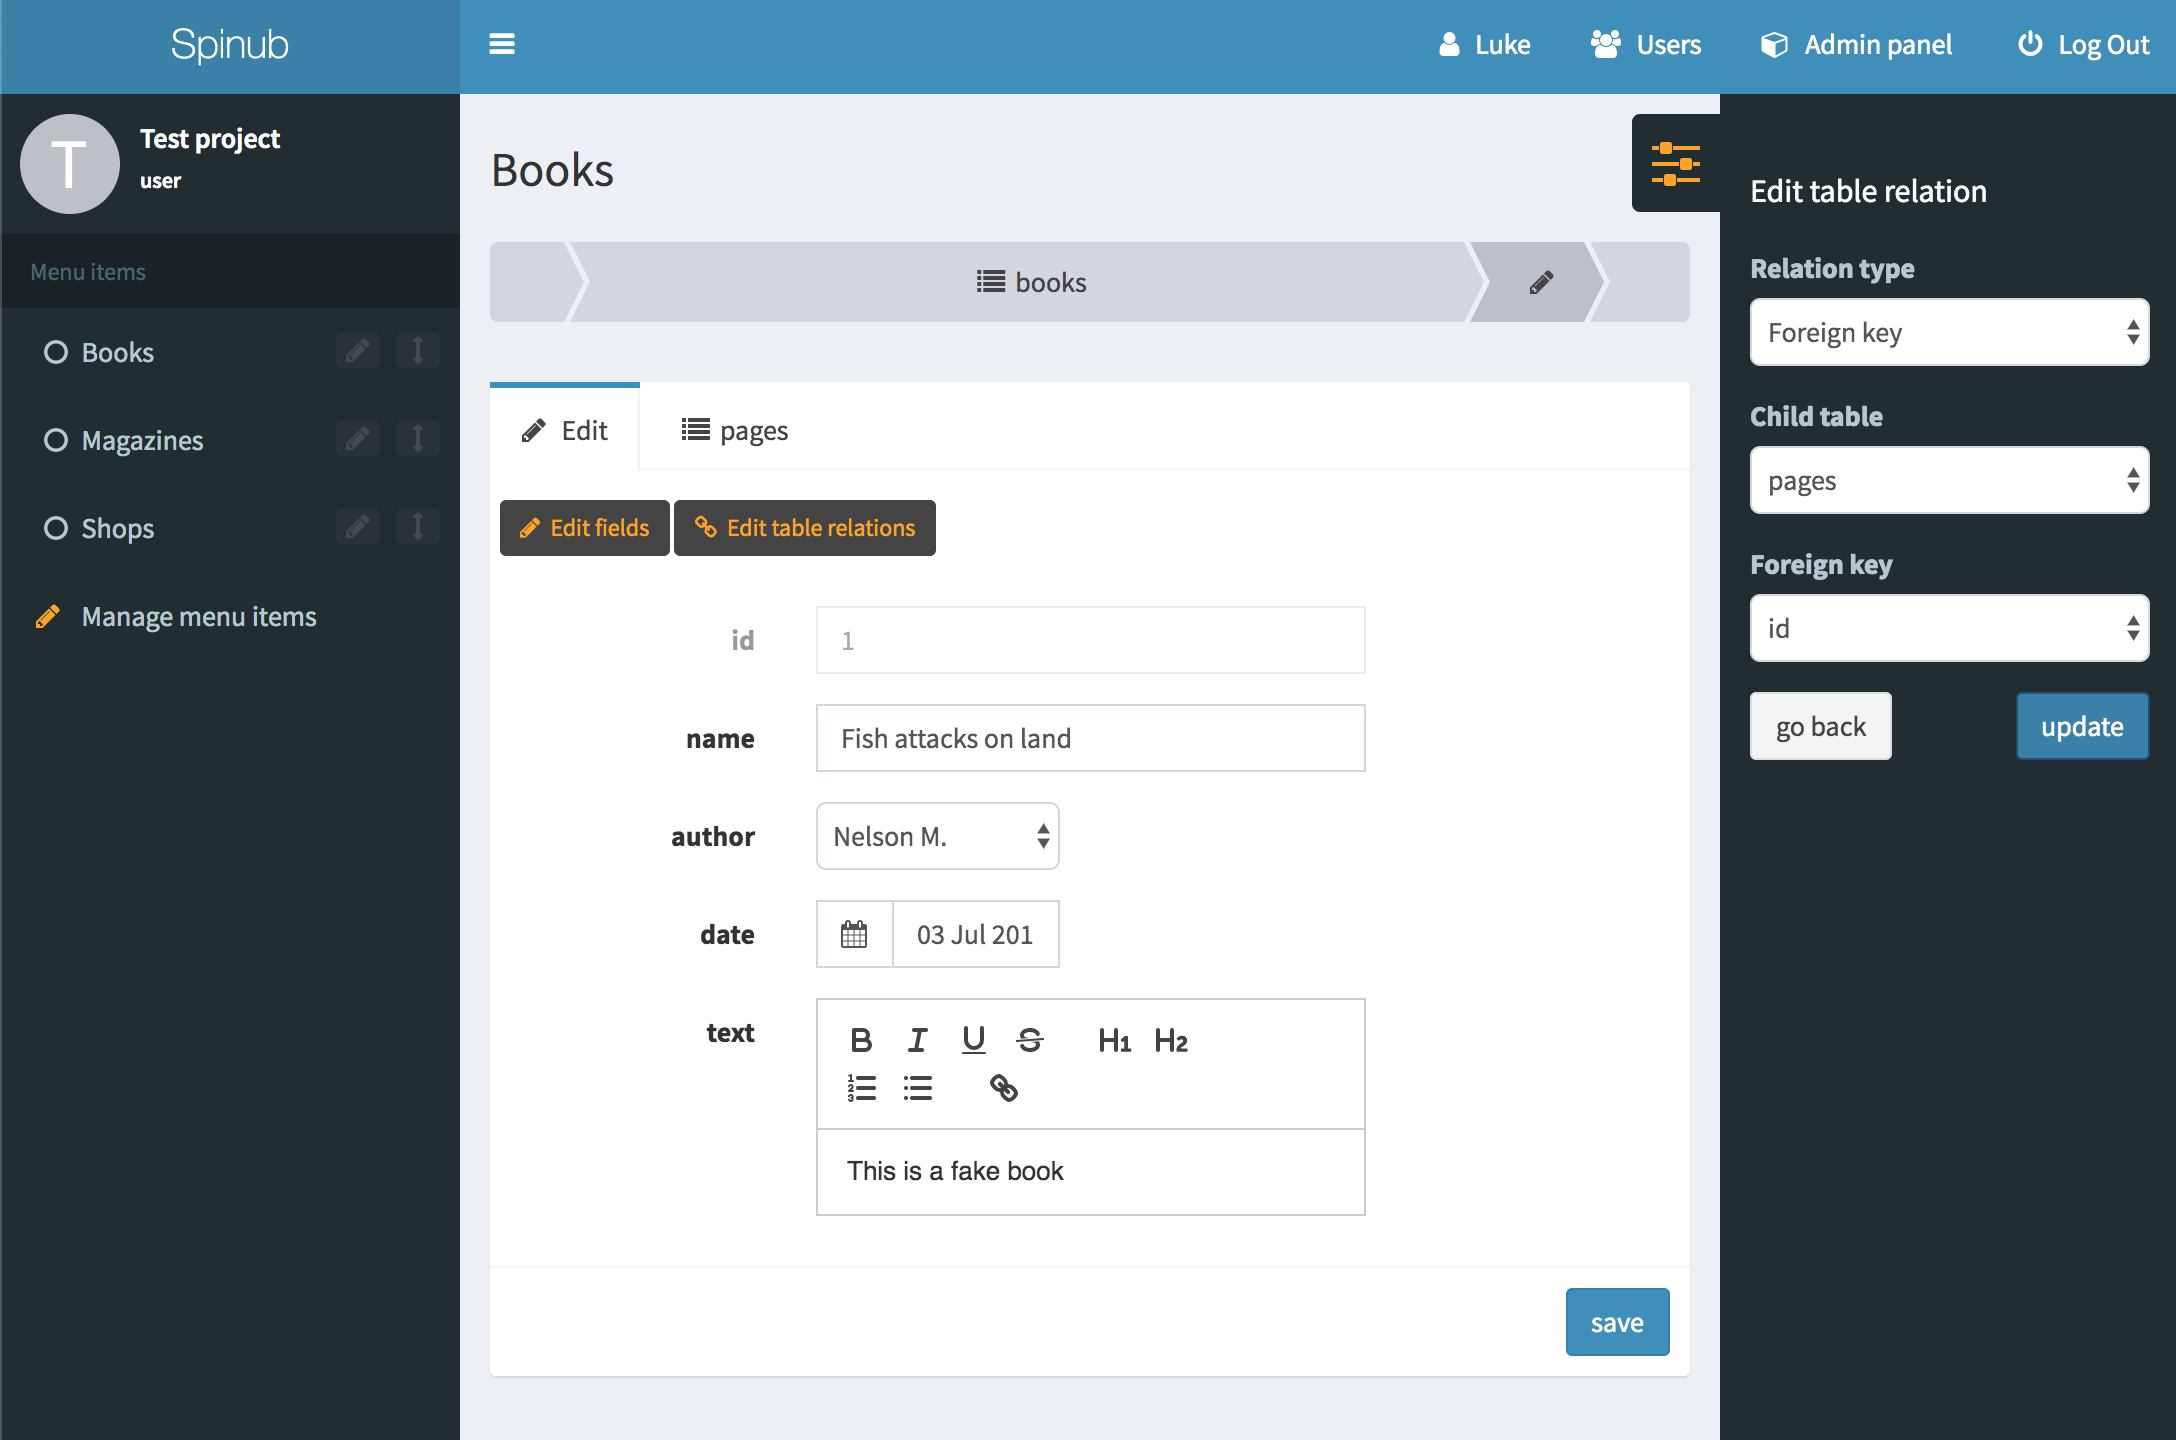Open the orange sliders settings panel icon
Screen dimensions: 2176x1440
(x=1675, y=163)
